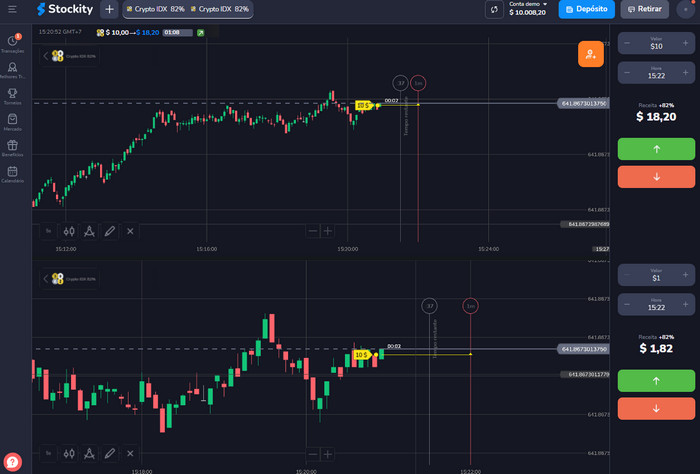Increase top panel expiry time 15:22

[685, 73]
